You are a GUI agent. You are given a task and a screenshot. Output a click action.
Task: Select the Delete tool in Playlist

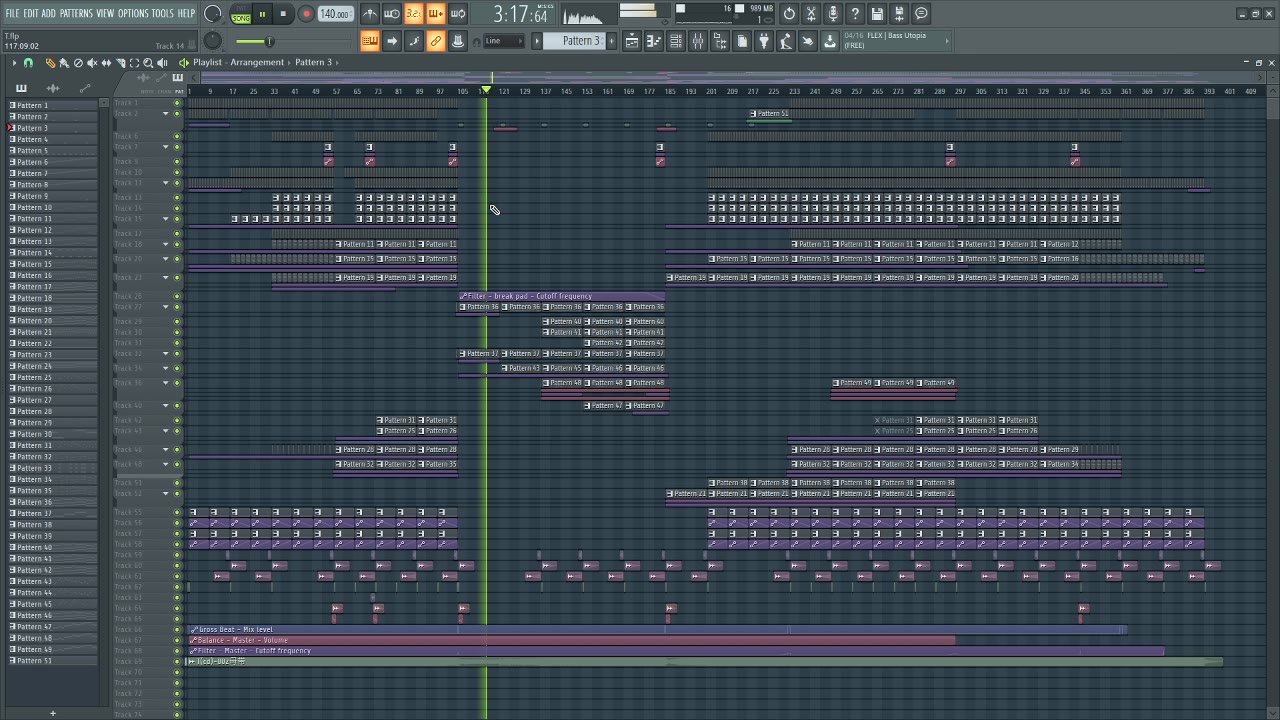[x=78, y=63]
